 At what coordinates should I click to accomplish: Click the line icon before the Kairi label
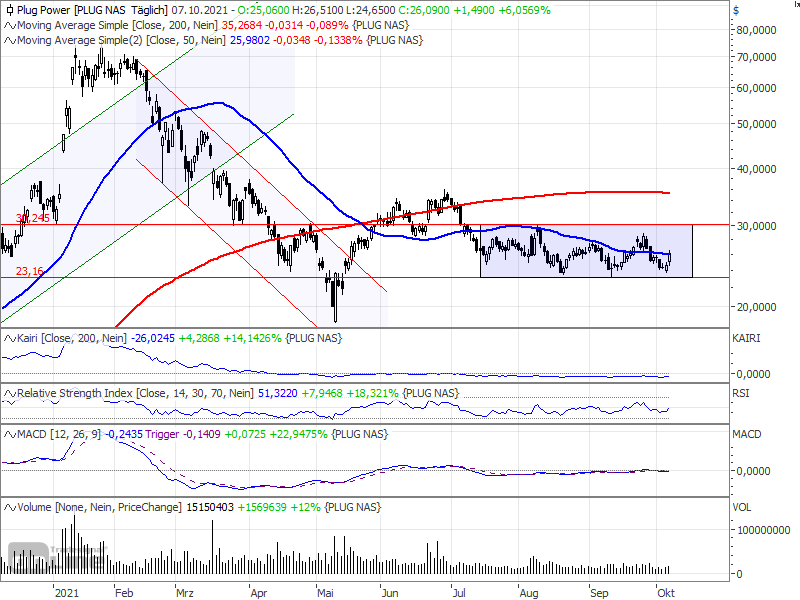point(10,338)
